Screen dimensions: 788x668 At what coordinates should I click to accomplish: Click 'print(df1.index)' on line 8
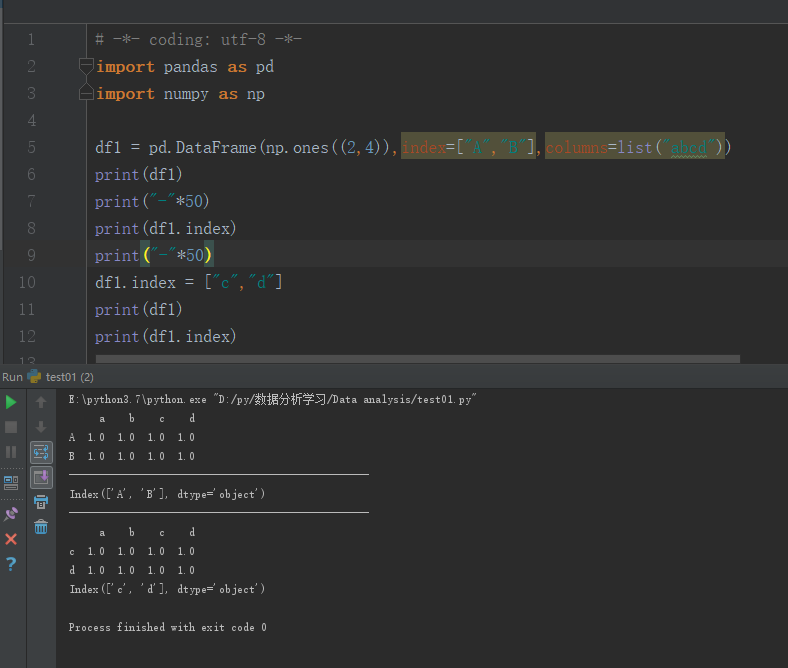coord(166,229)
